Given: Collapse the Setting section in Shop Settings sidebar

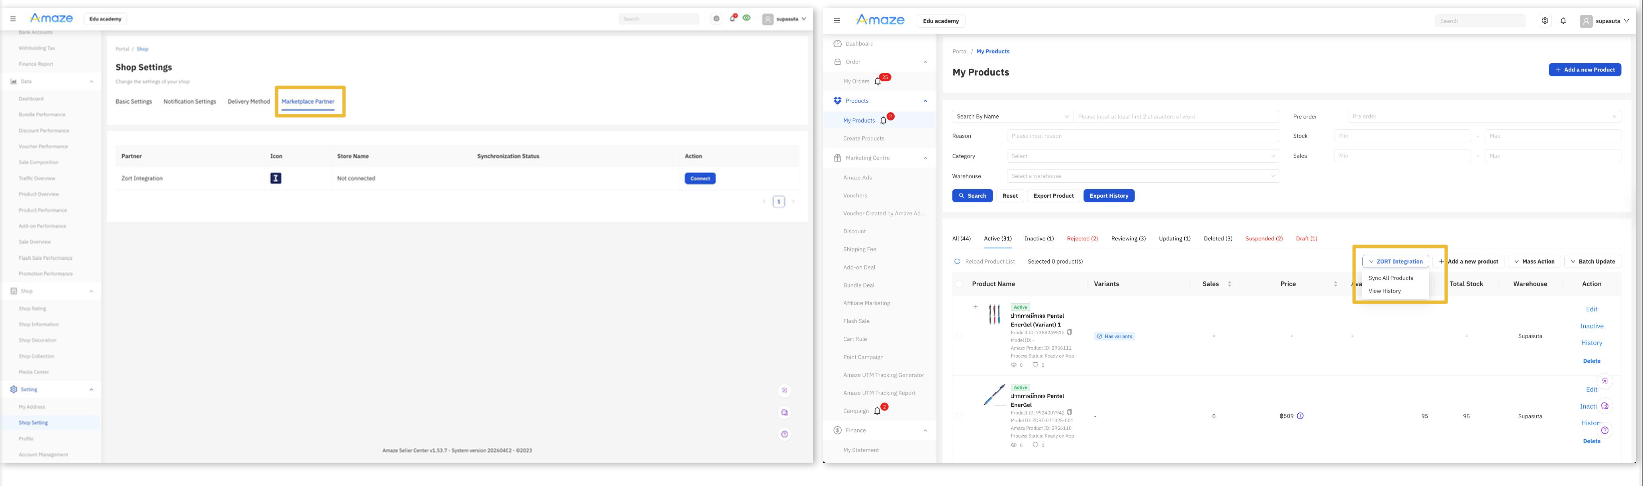Looking at the screenshot, I should pos(92,389).
